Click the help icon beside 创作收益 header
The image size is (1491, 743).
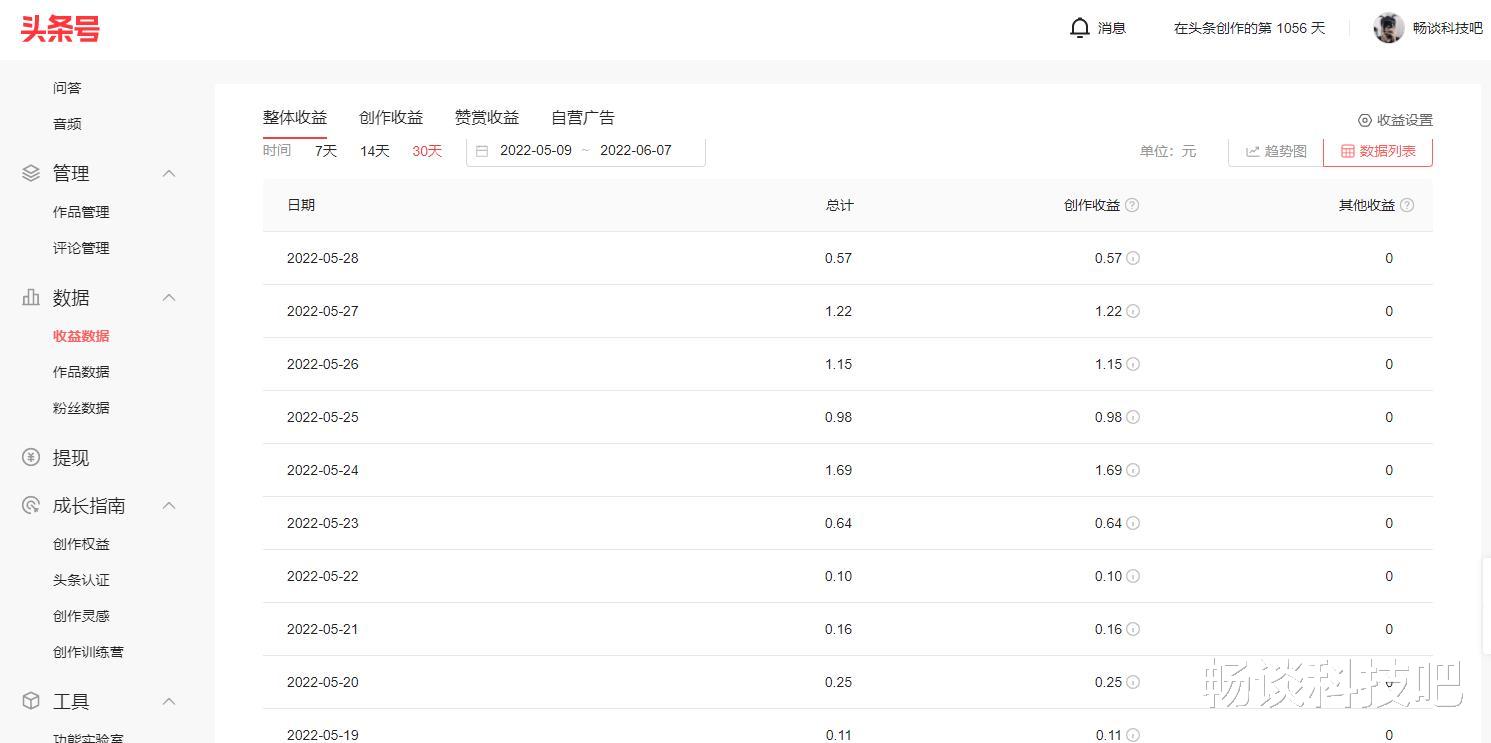coord(1131,204)
